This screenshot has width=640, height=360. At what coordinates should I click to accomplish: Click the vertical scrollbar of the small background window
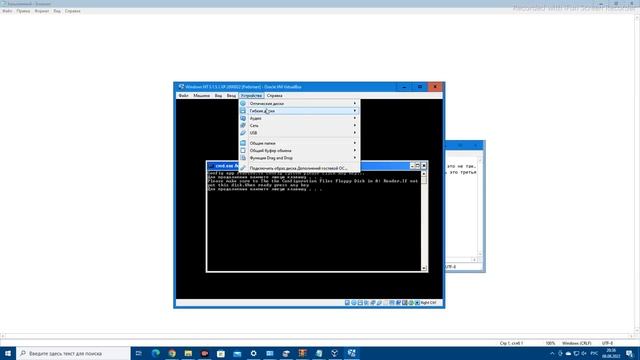coord(480,207)
